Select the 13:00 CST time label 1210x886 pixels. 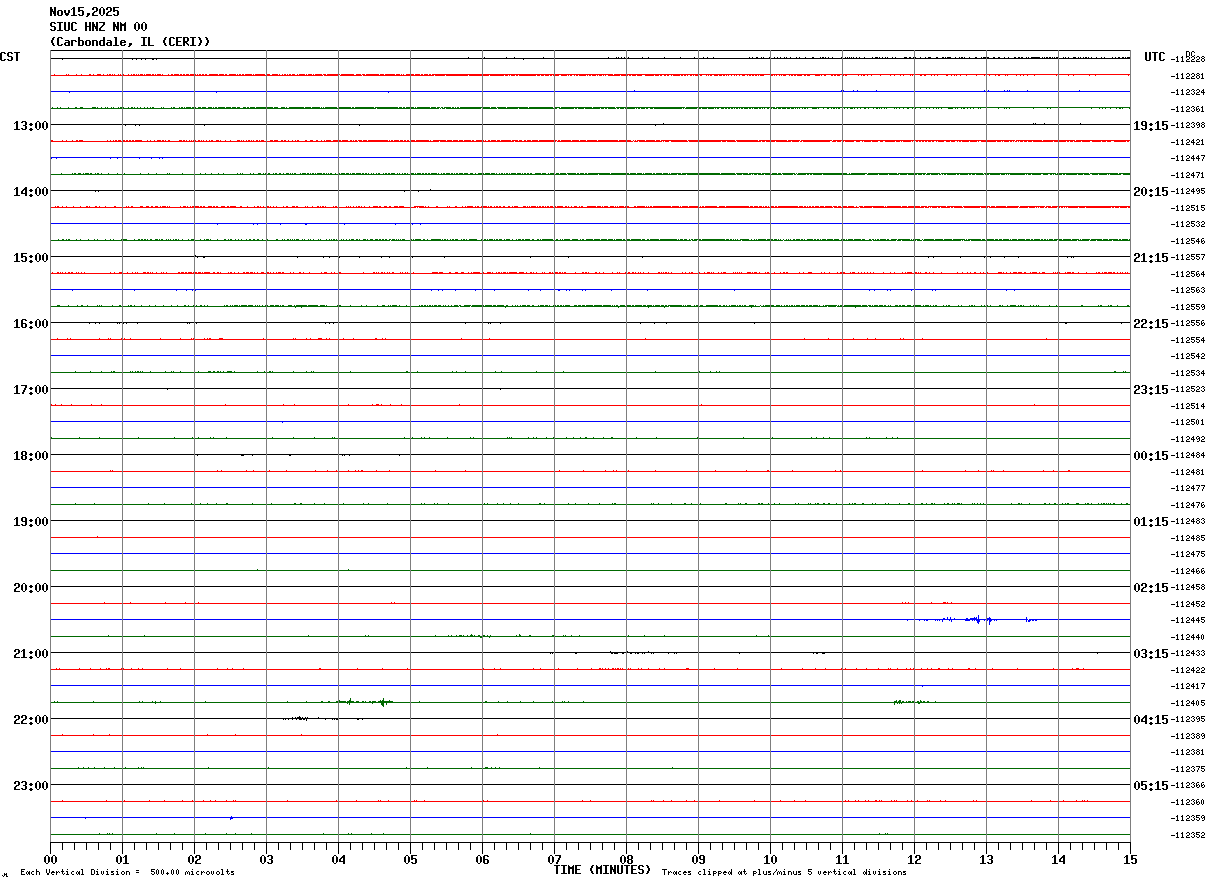(x=30, y=125)
